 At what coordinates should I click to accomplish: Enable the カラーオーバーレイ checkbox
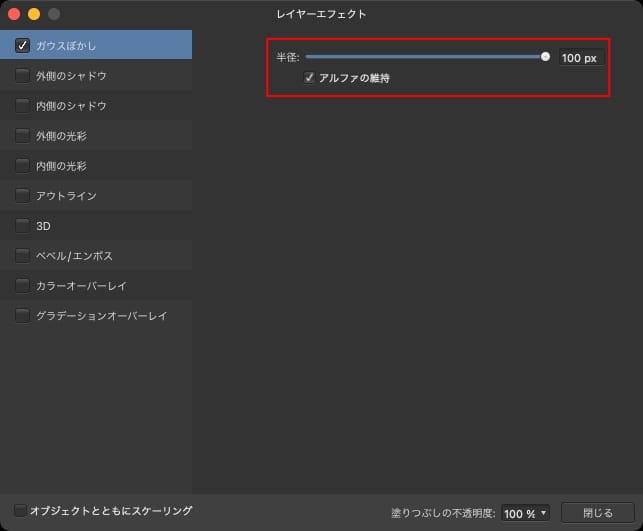(x=22, y=285)
